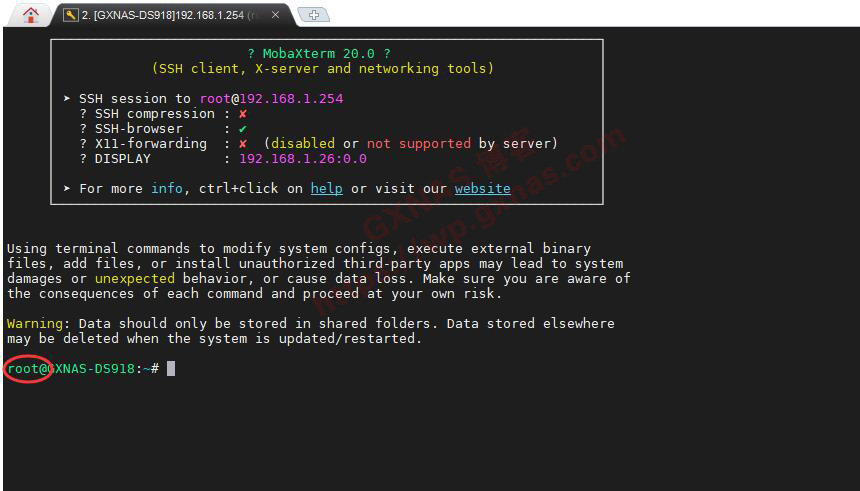Click the terminal cursor block after the prompt
This screenshot has width=860, height=491.
point(171,369)
